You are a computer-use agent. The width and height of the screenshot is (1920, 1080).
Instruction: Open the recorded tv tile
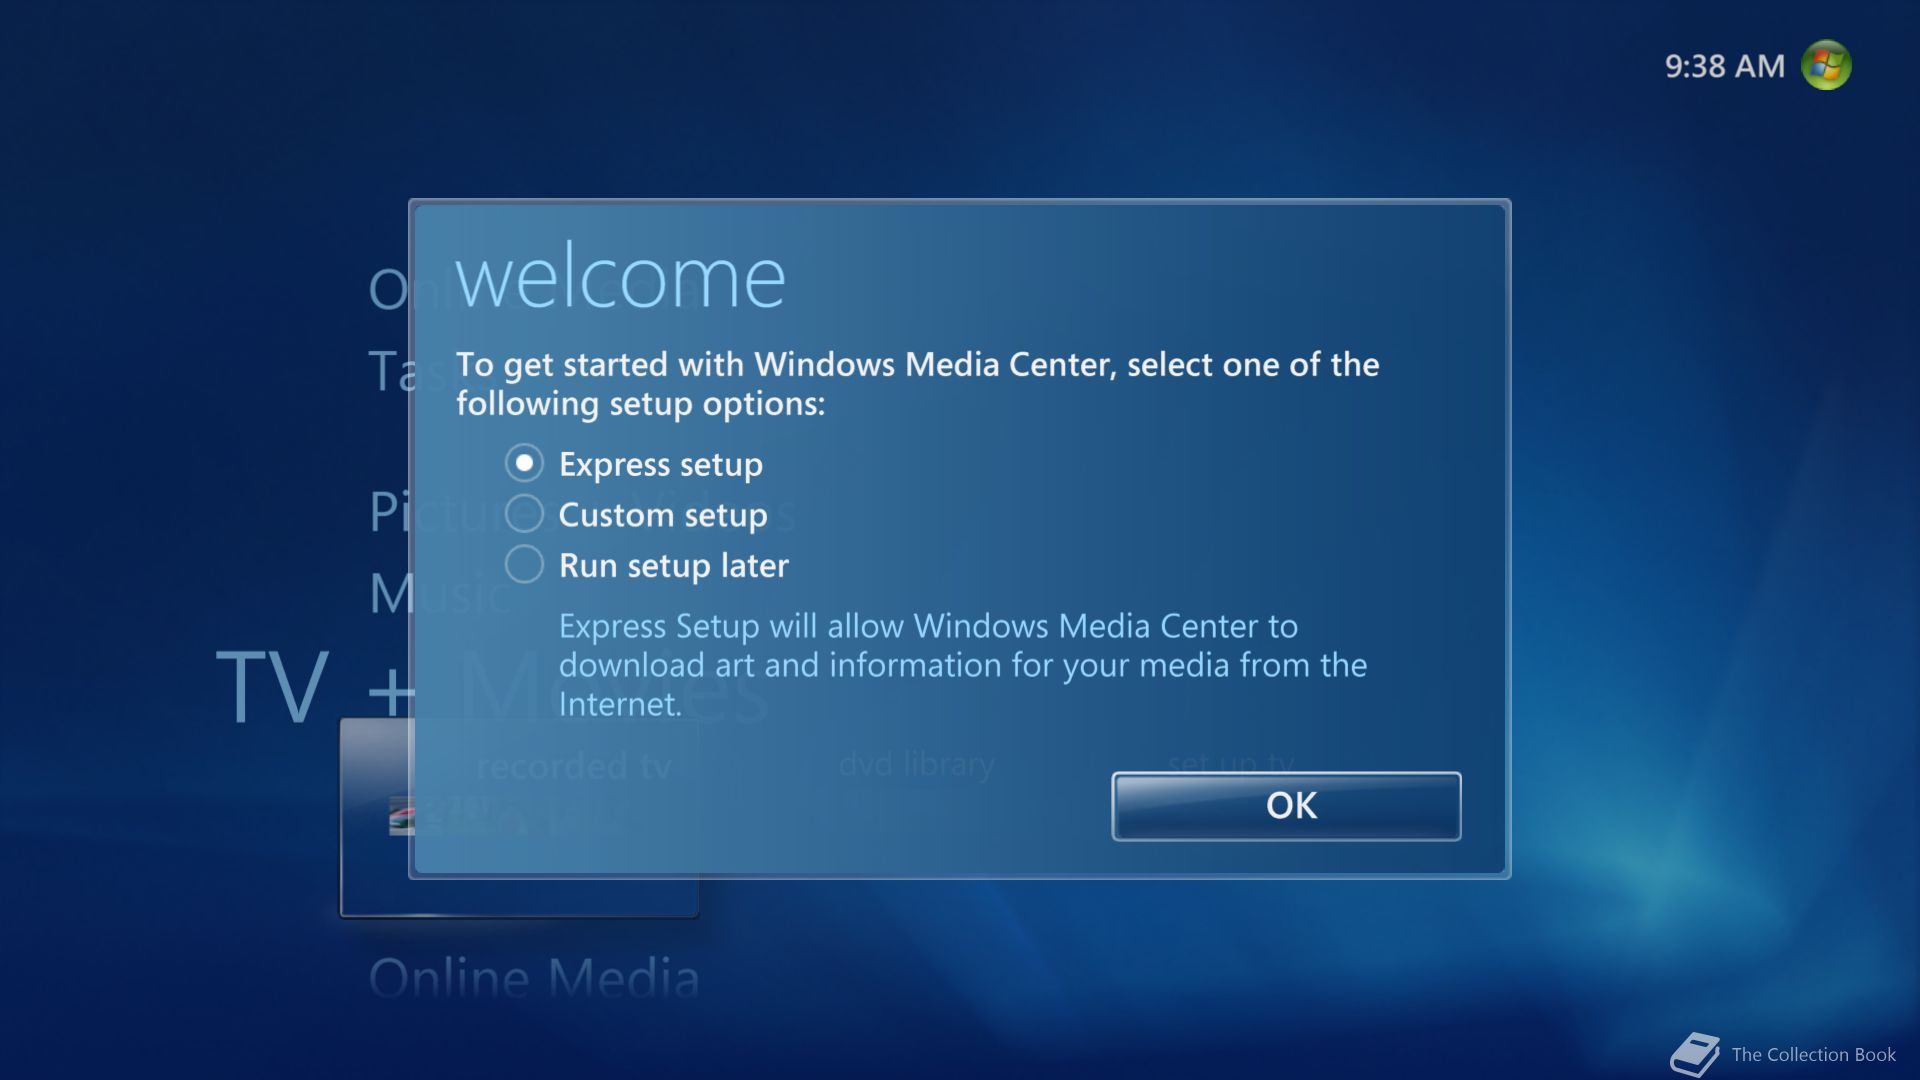coord(572,767)
